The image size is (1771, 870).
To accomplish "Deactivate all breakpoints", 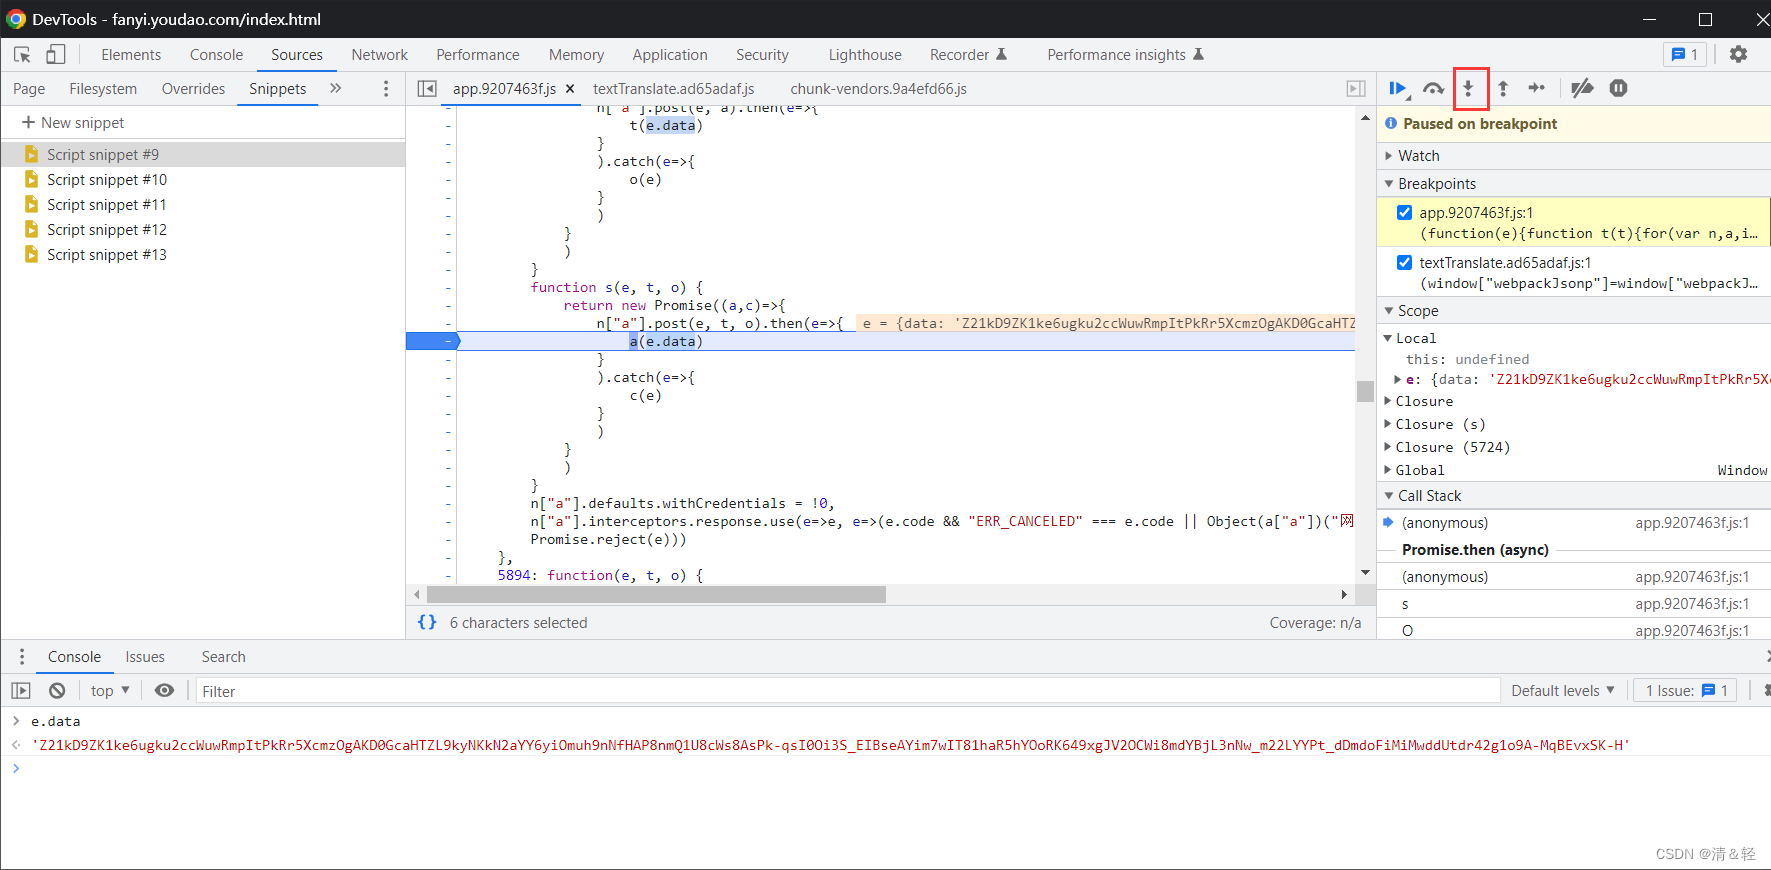I will [1582, 89].
